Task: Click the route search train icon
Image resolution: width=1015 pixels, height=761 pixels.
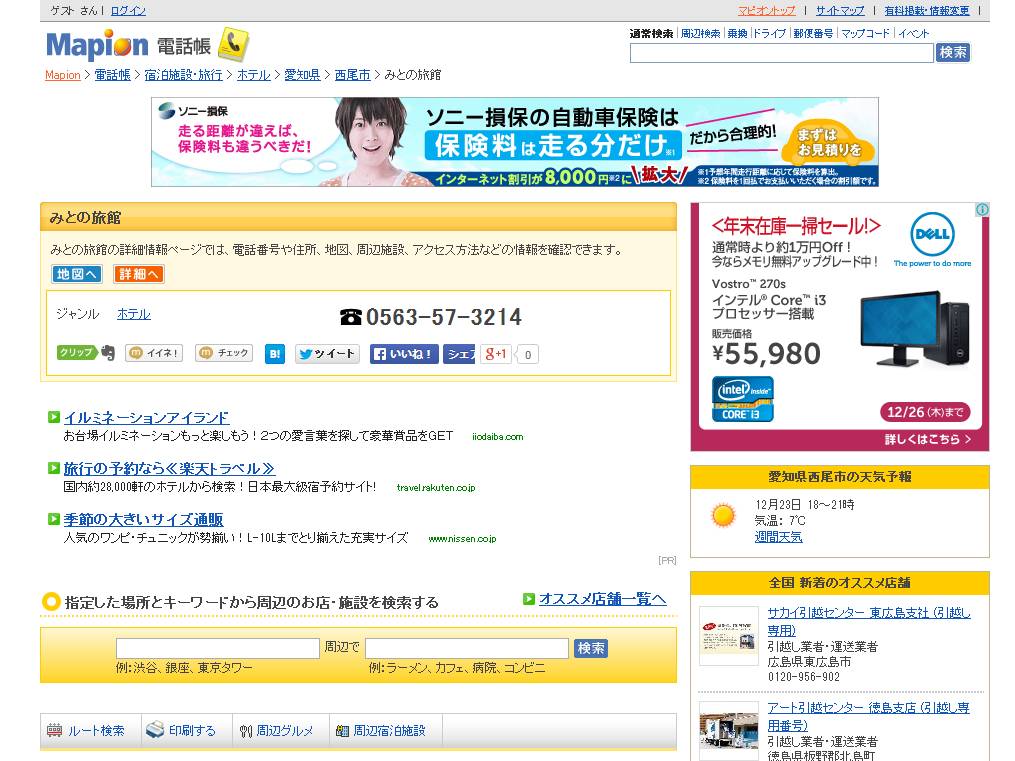Action: 55,731
